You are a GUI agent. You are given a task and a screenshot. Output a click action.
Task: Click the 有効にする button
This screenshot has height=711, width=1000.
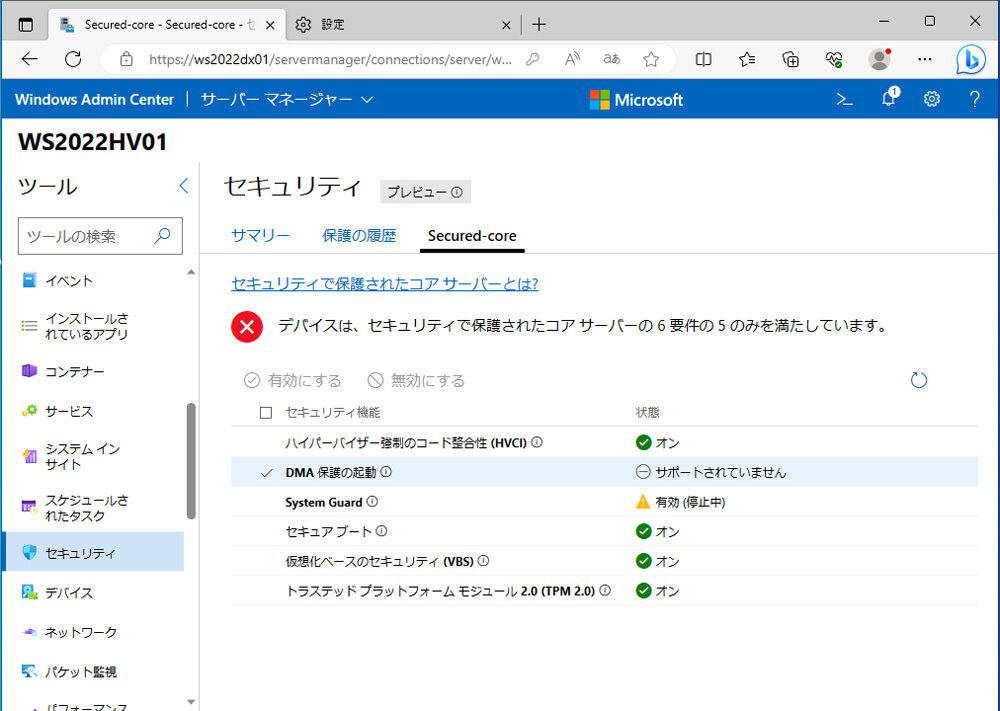coord(293,381)
